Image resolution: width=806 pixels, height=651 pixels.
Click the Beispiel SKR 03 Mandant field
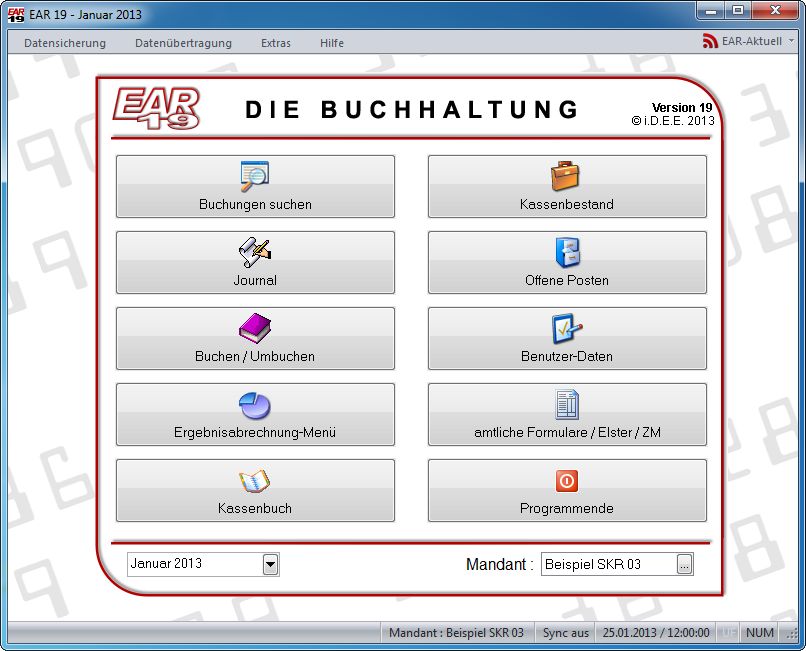609,564
